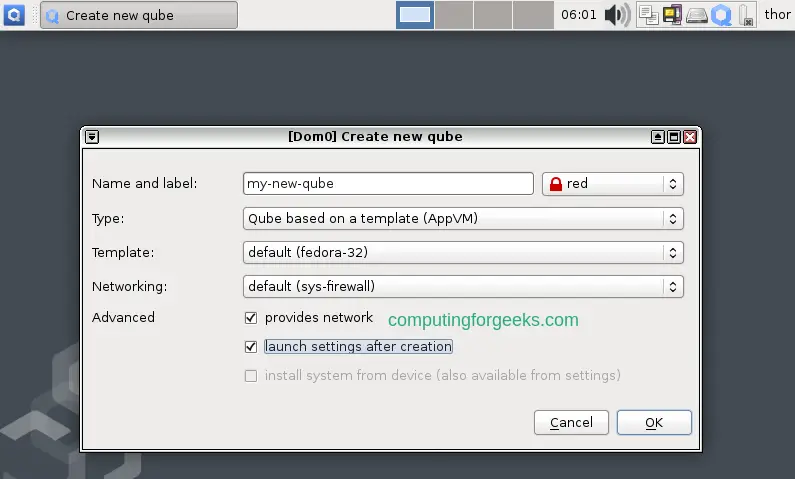Click the Qubes updates tray icon
795x479 pixels.
click(x=672, y=15)
